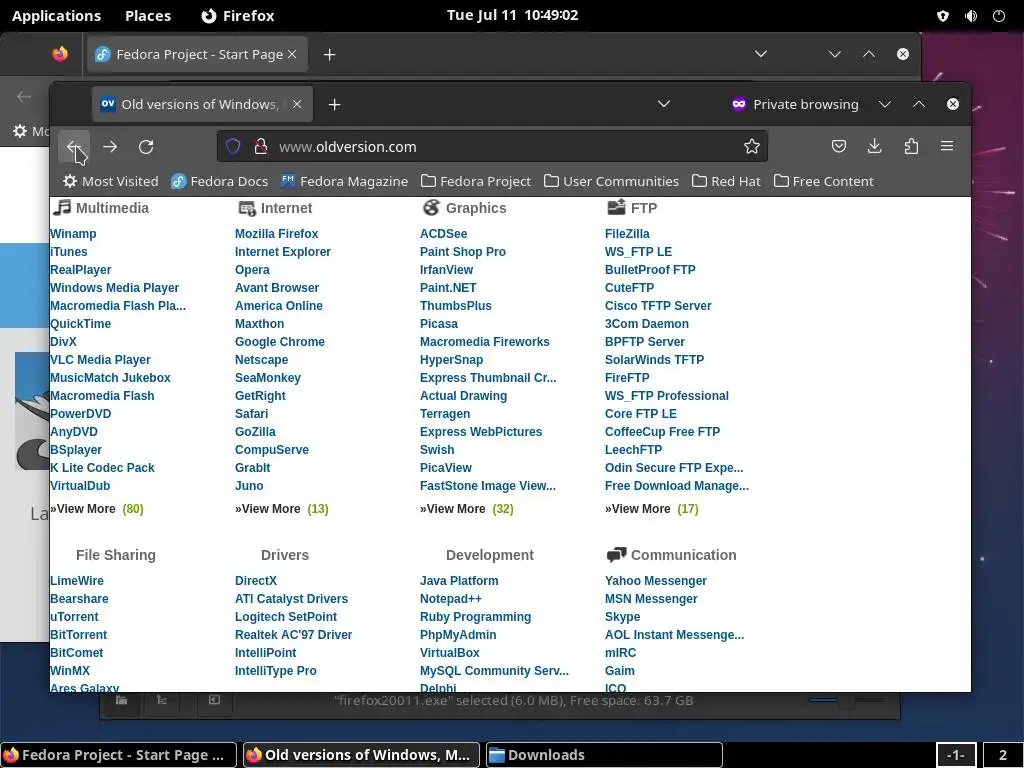Screen dimensions: 1024x768
Task: Open the Firefox hamburger application menu
Action: (947, 146)
